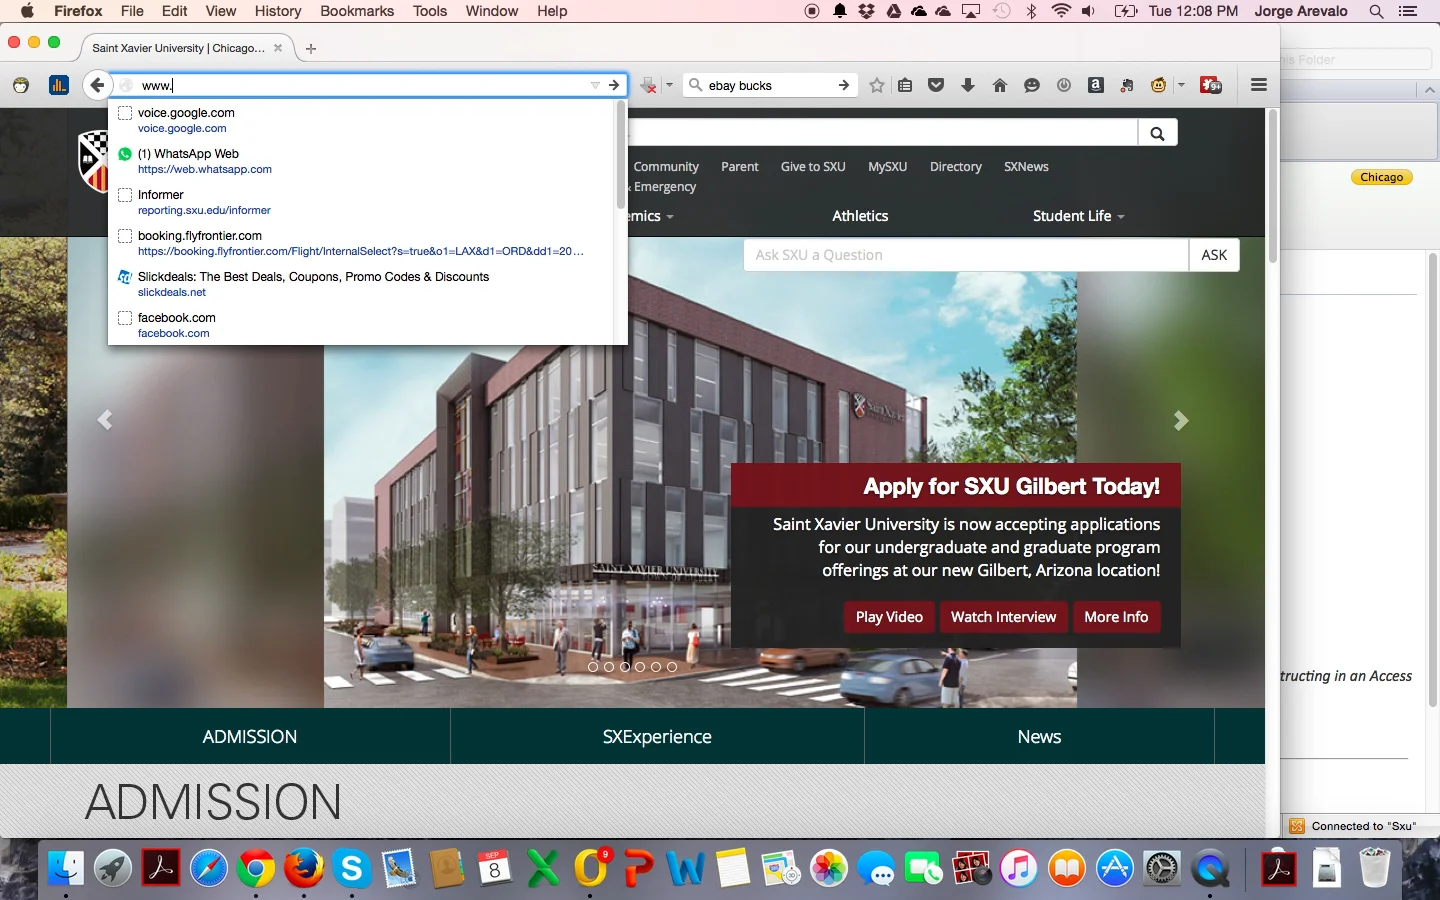
Task: Open System Preferences in the Dock
Action: click(x=1162, y=868)
